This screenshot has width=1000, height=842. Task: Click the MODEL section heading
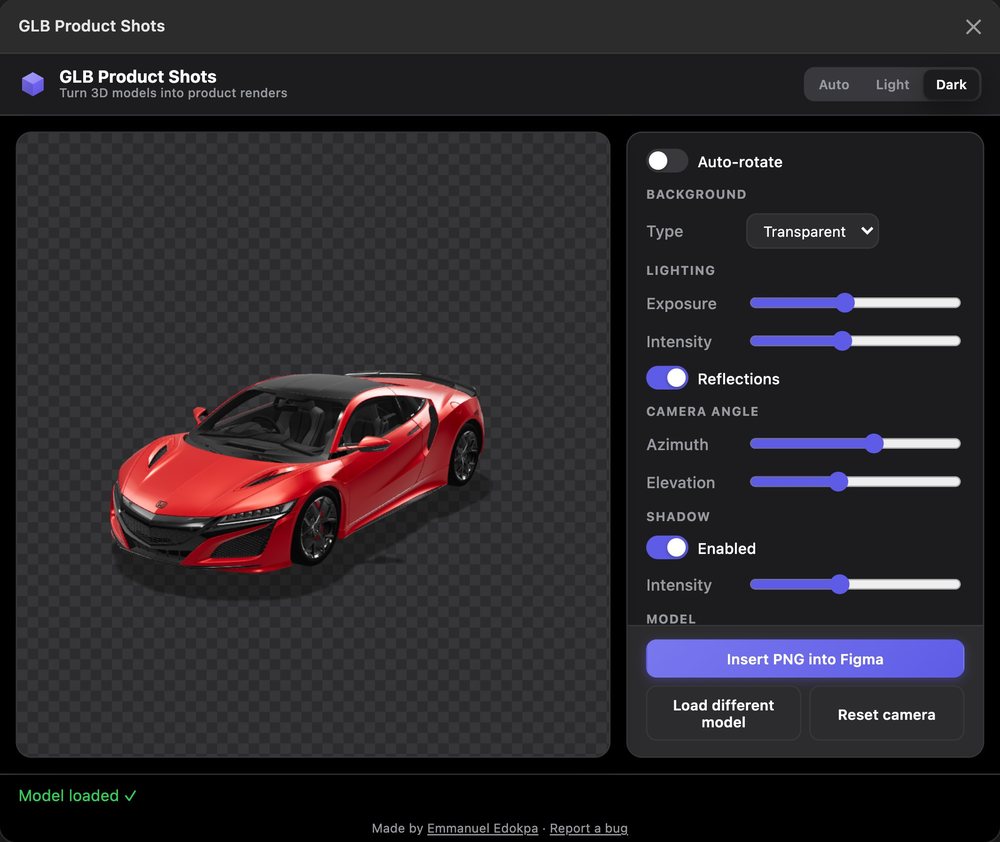coord(671,618)
